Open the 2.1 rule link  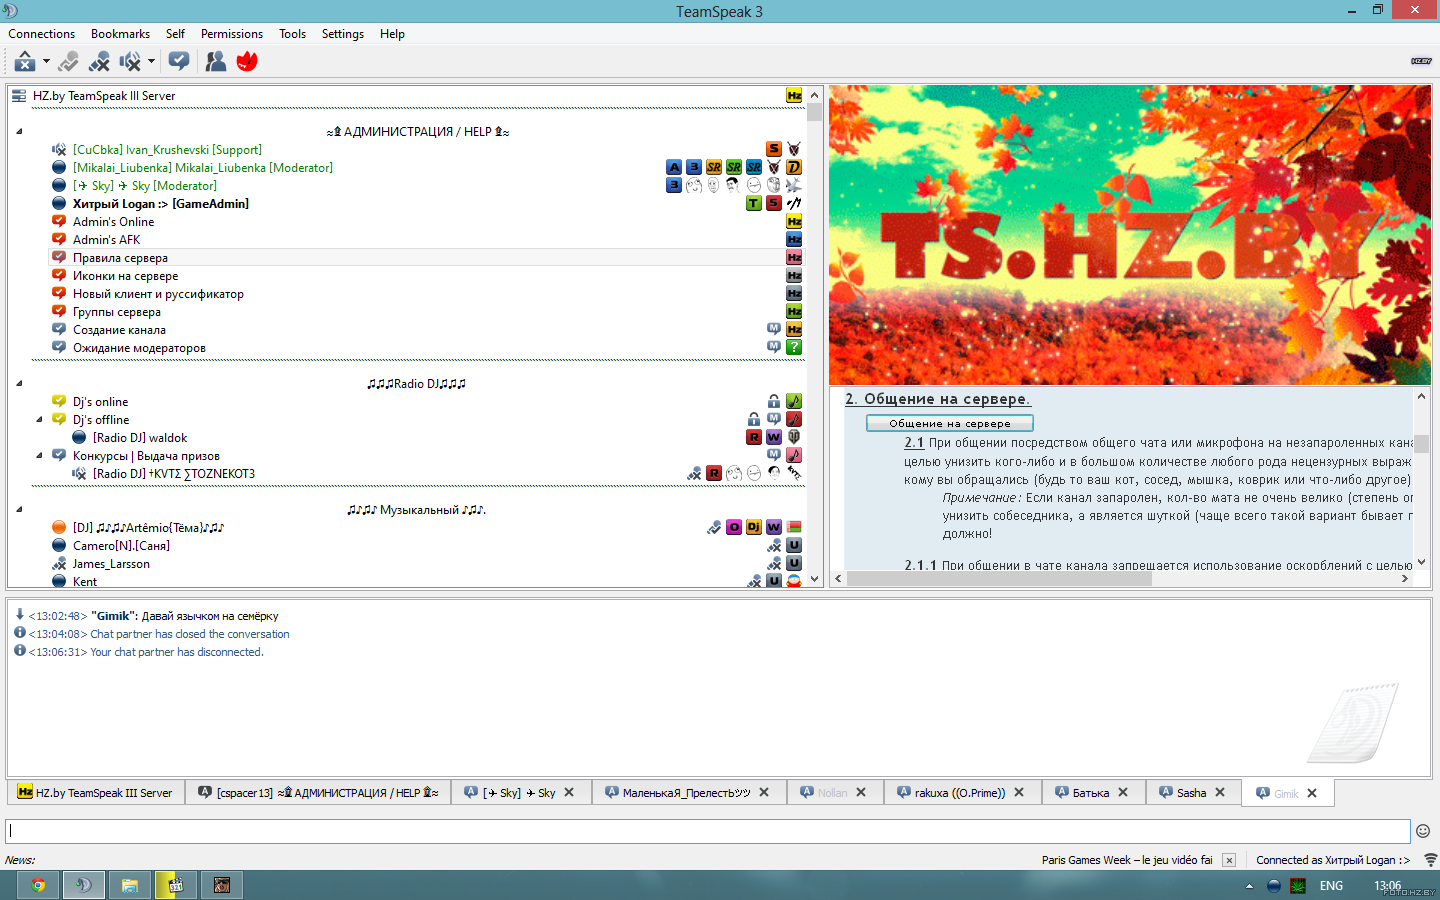914,443
